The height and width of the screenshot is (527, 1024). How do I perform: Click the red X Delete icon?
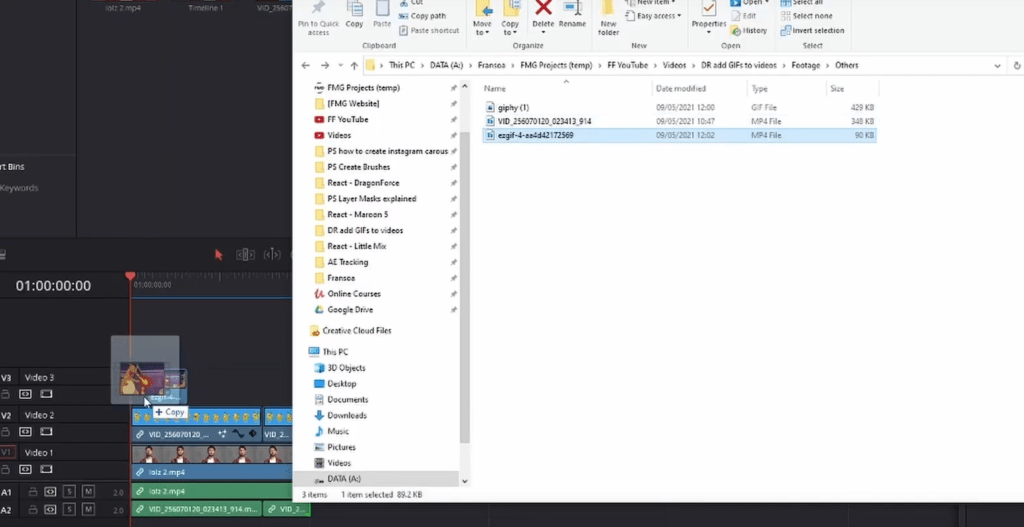543,8
